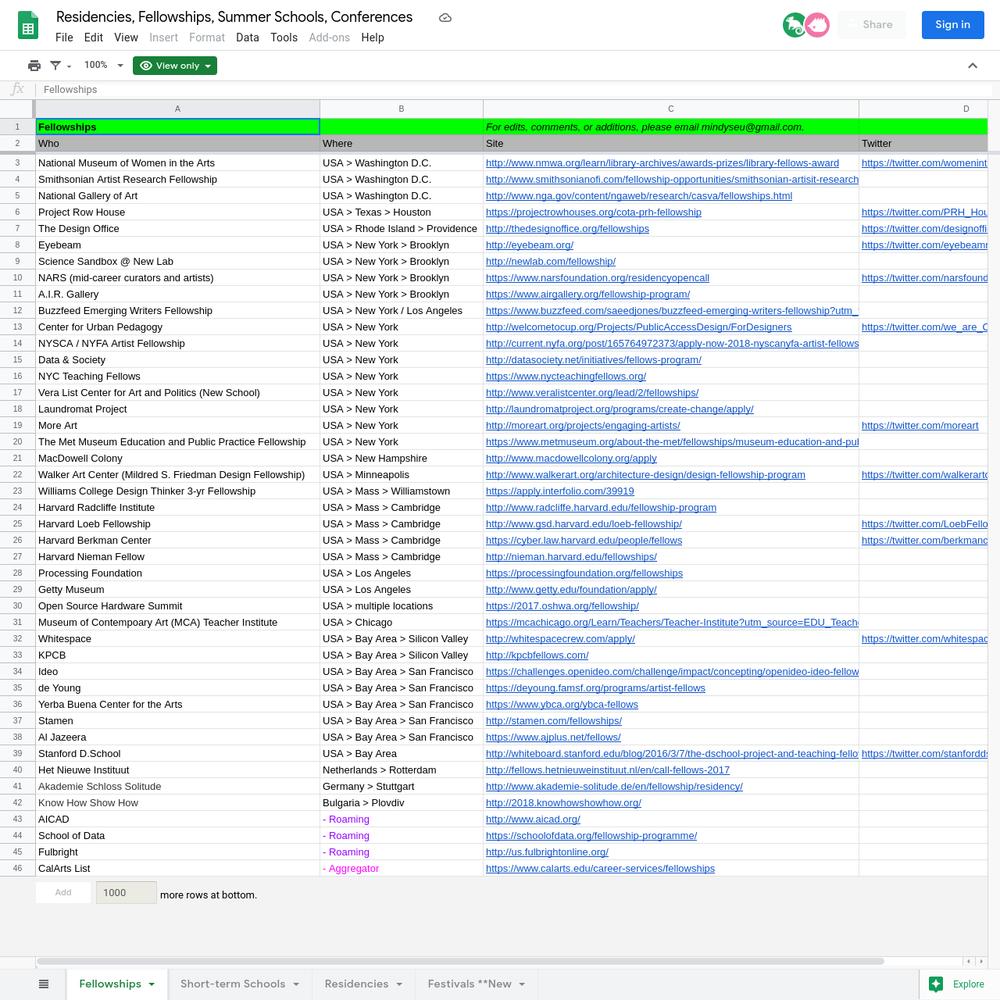Switch to the Short-term Schools sheet
This screenshot has height=1000, width=1000.
point(232,984)
